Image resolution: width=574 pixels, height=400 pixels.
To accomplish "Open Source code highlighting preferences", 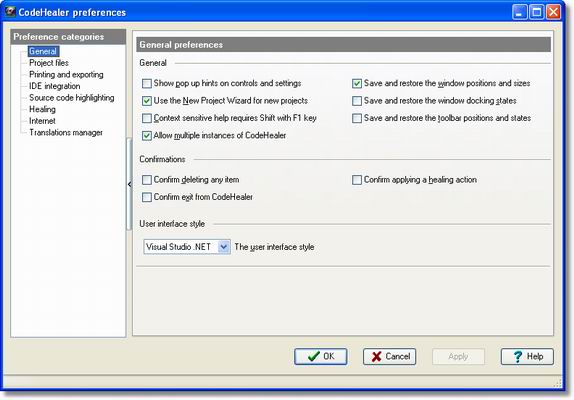I will (72, 98).
